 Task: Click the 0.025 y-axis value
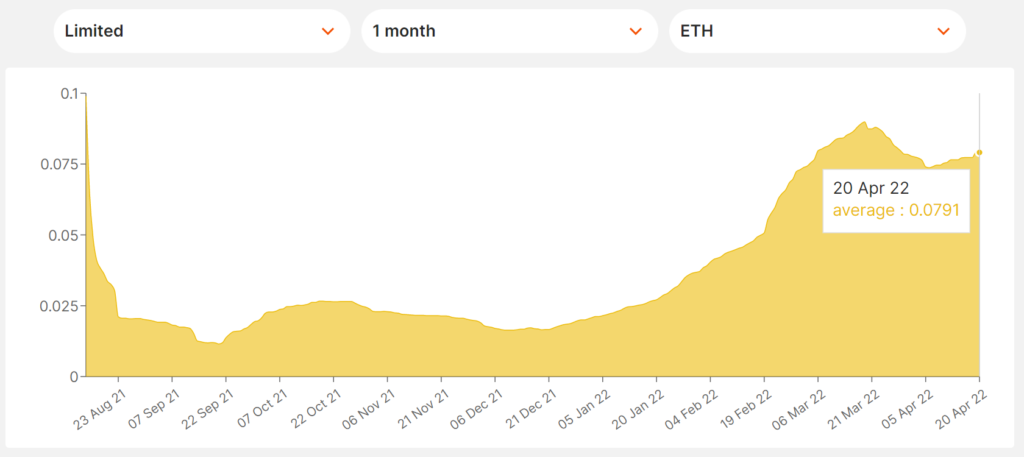60,306
